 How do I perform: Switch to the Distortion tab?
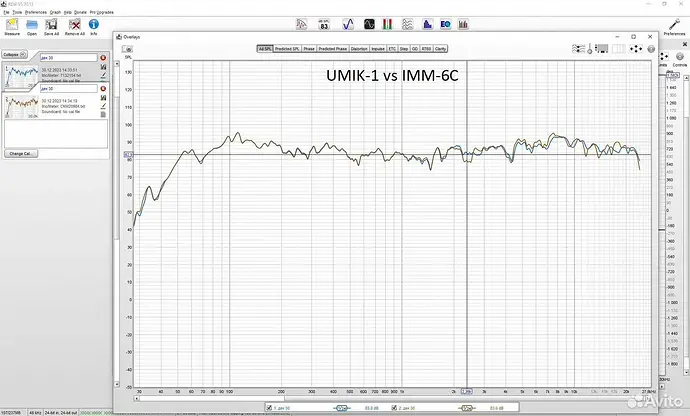[x=359, y=49]
